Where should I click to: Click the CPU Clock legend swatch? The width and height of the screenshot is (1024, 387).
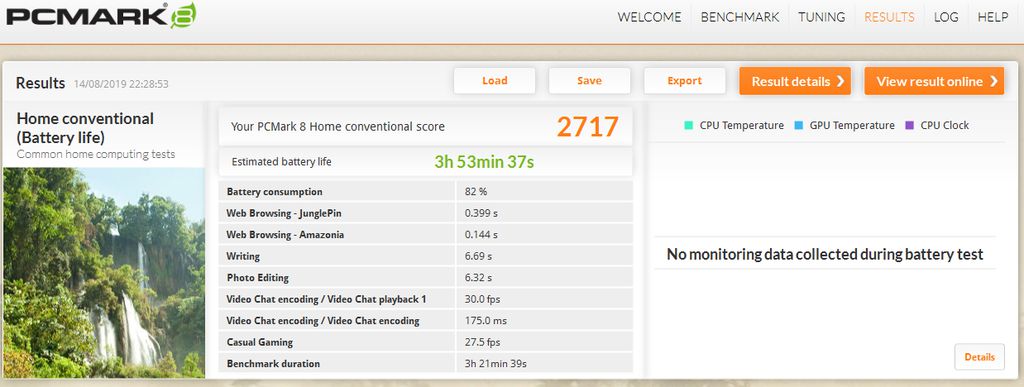coord(909,125)
